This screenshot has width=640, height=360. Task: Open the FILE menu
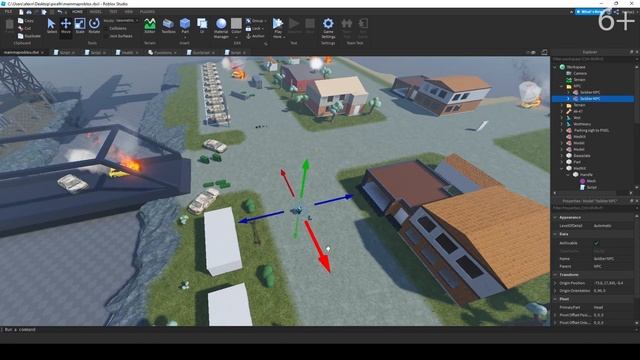8,12
